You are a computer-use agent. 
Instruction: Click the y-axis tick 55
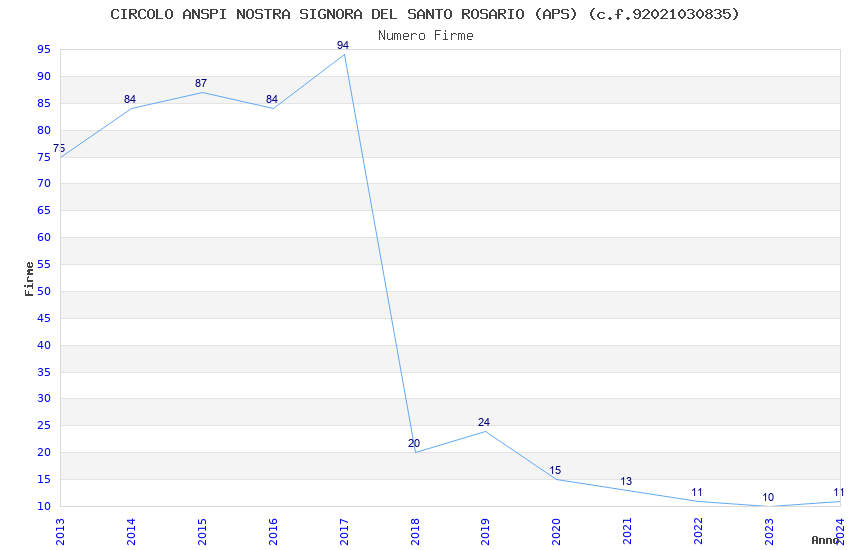44,264
